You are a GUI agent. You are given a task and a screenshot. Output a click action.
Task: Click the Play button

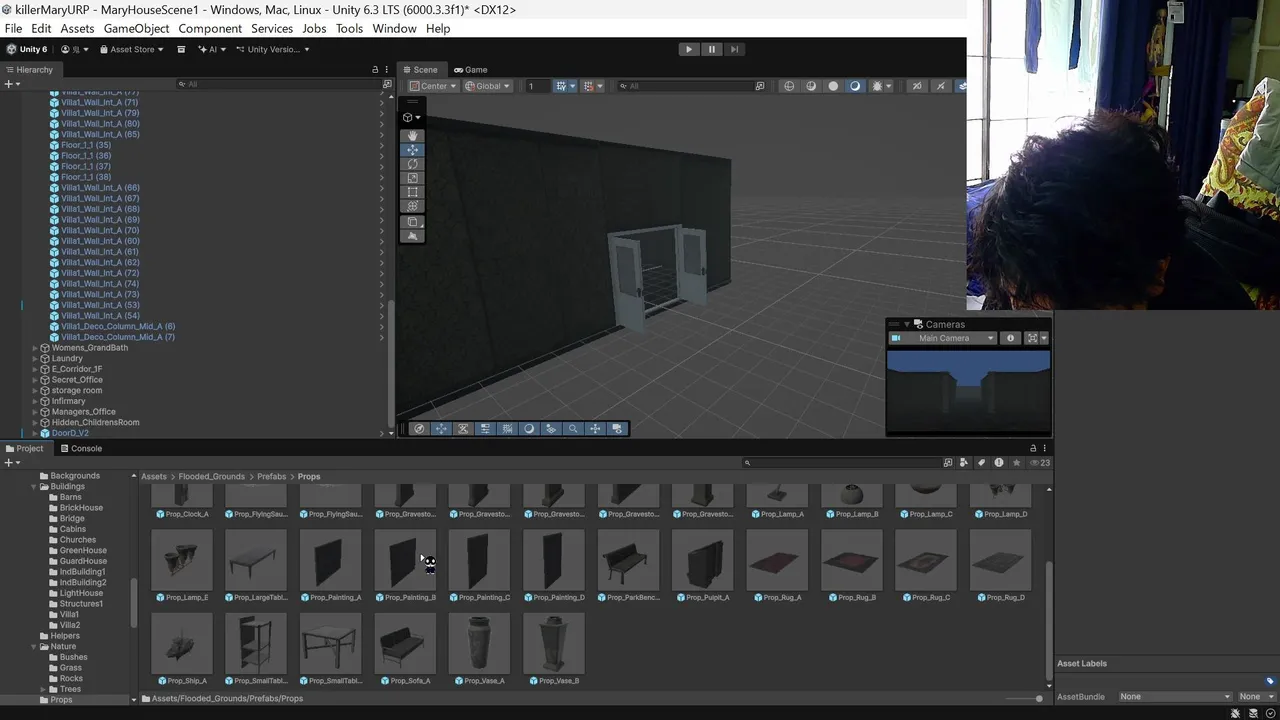(x=688, y=49)
